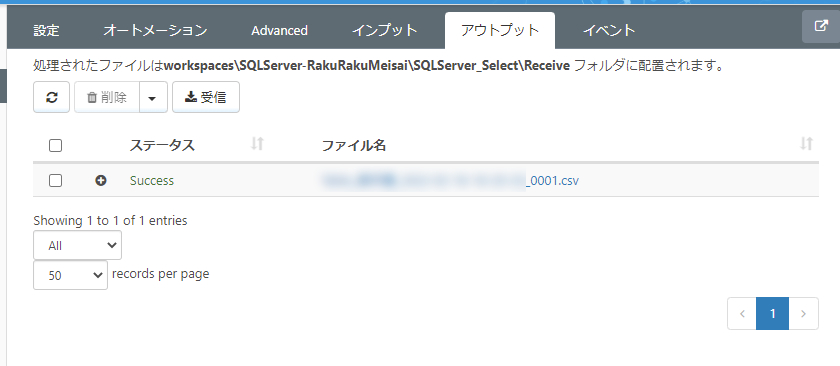
Task: Expand row details with plus icon
Action: tap(101, 181)
